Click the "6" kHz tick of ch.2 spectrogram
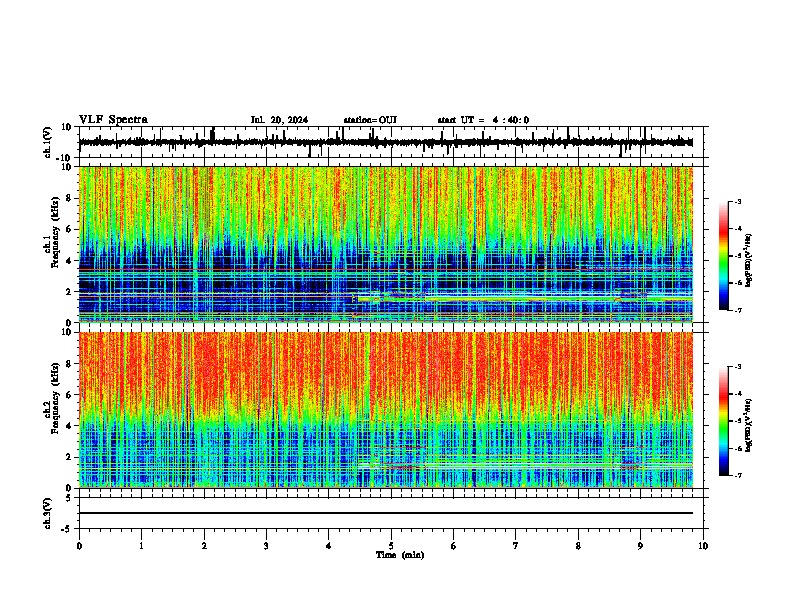The height and width of the screenshot is (612, 792). pos(69,395)
